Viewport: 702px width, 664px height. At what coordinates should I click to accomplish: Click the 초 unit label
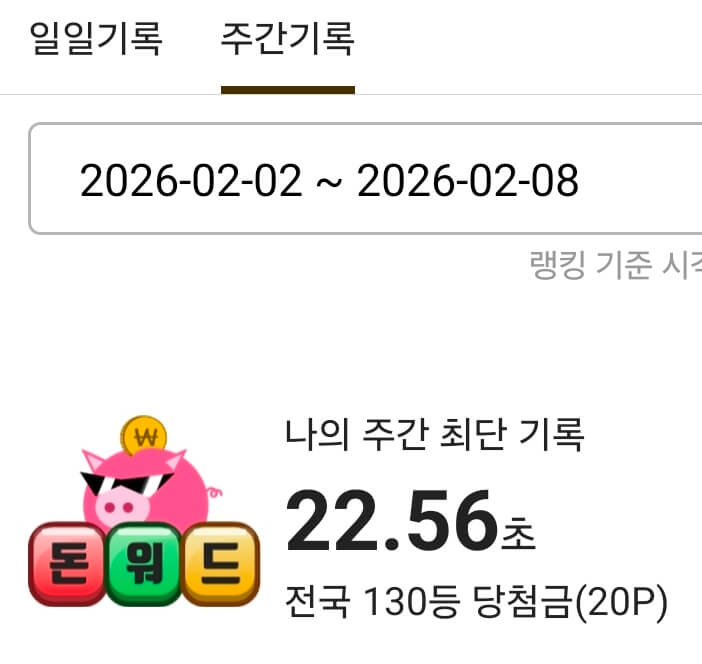(x=518, y=532)
